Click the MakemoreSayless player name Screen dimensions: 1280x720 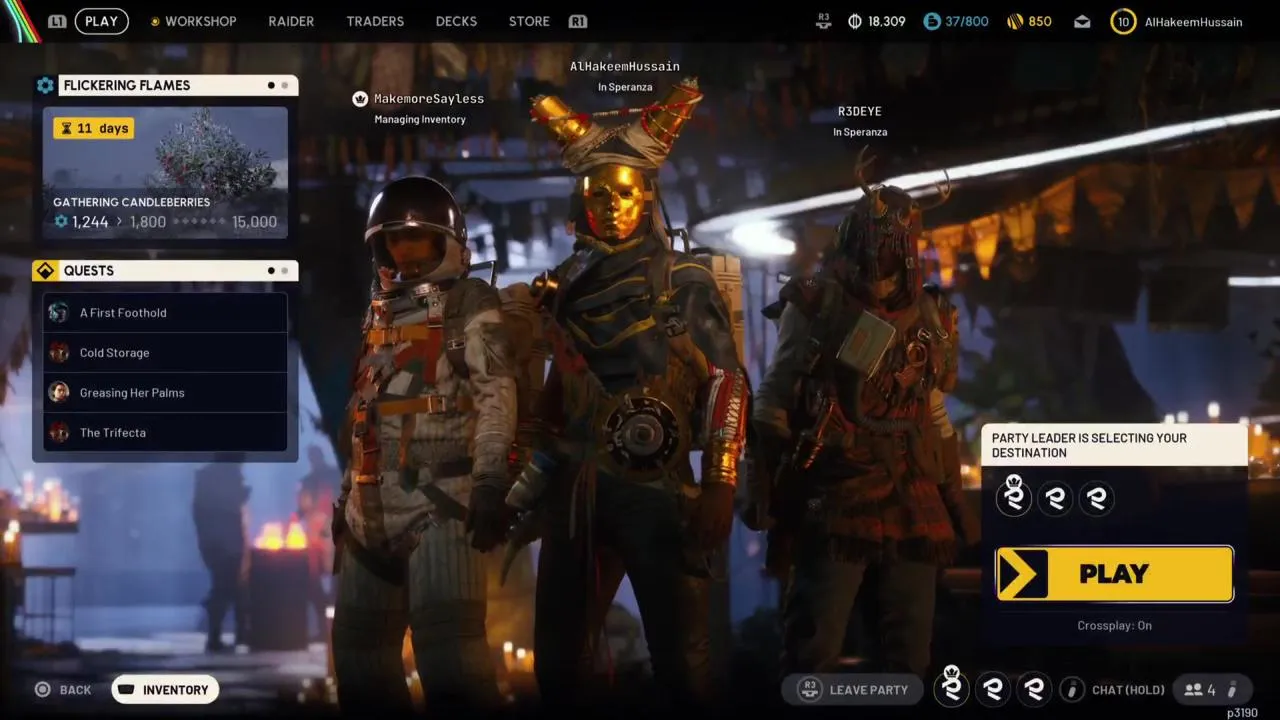click(x=428, y=98)
